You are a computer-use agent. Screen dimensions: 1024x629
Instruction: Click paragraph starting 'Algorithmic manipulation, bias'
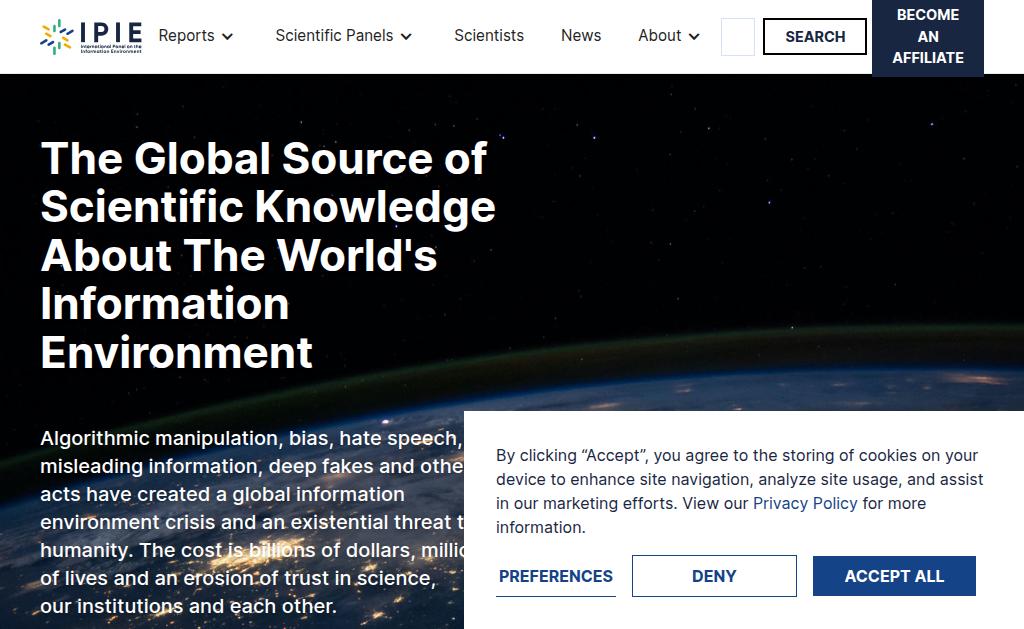[x=251, y=522]
